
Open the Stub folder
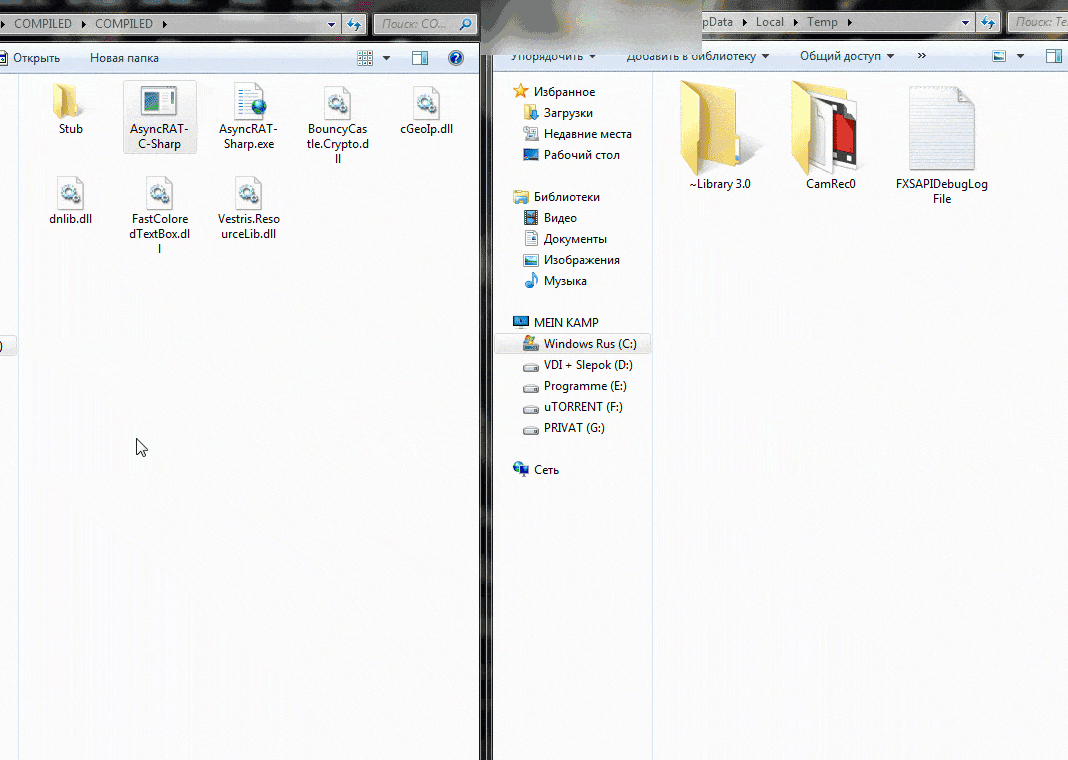pyautogui.click(x=70, y=109)
